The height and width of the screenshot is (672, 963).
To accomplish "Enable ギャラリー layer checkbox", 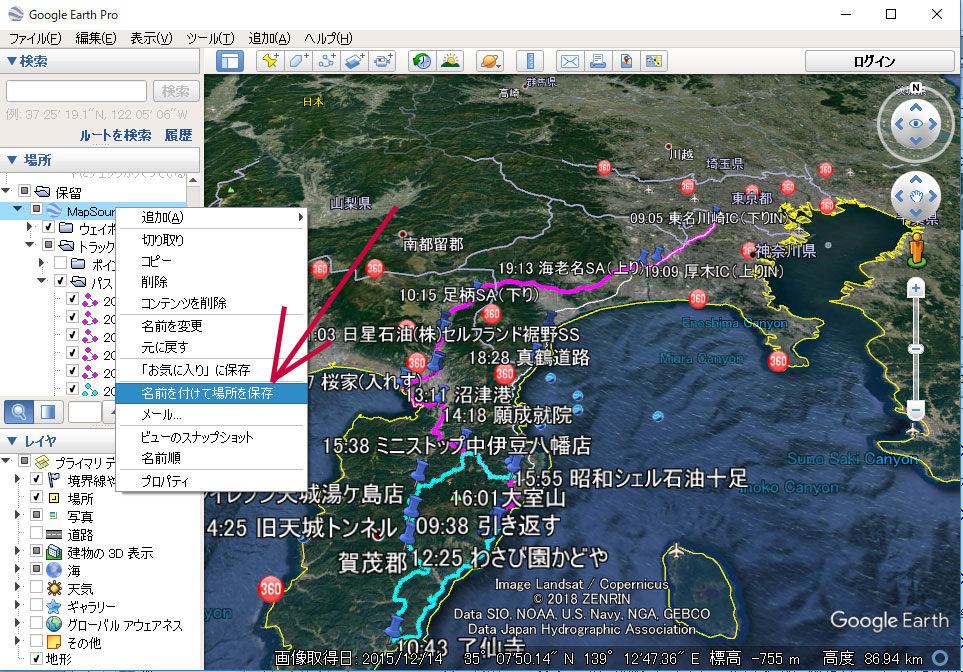I will pos(36,605).
